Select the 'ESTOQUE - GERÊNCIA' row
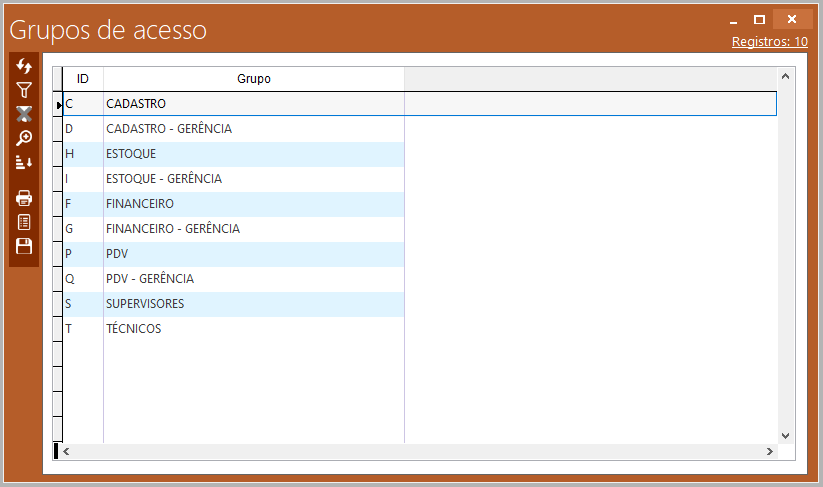This screenshot has height=487, width=823. tap(163, 179)
